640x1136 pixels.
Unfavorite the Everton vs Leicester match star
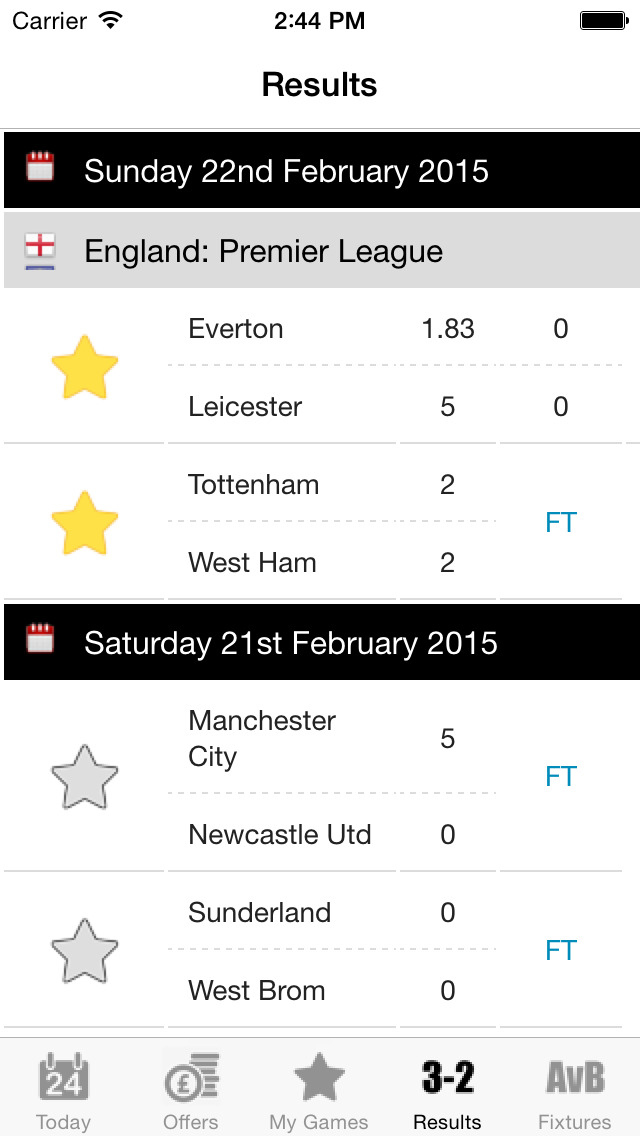(x=85, y=367)
